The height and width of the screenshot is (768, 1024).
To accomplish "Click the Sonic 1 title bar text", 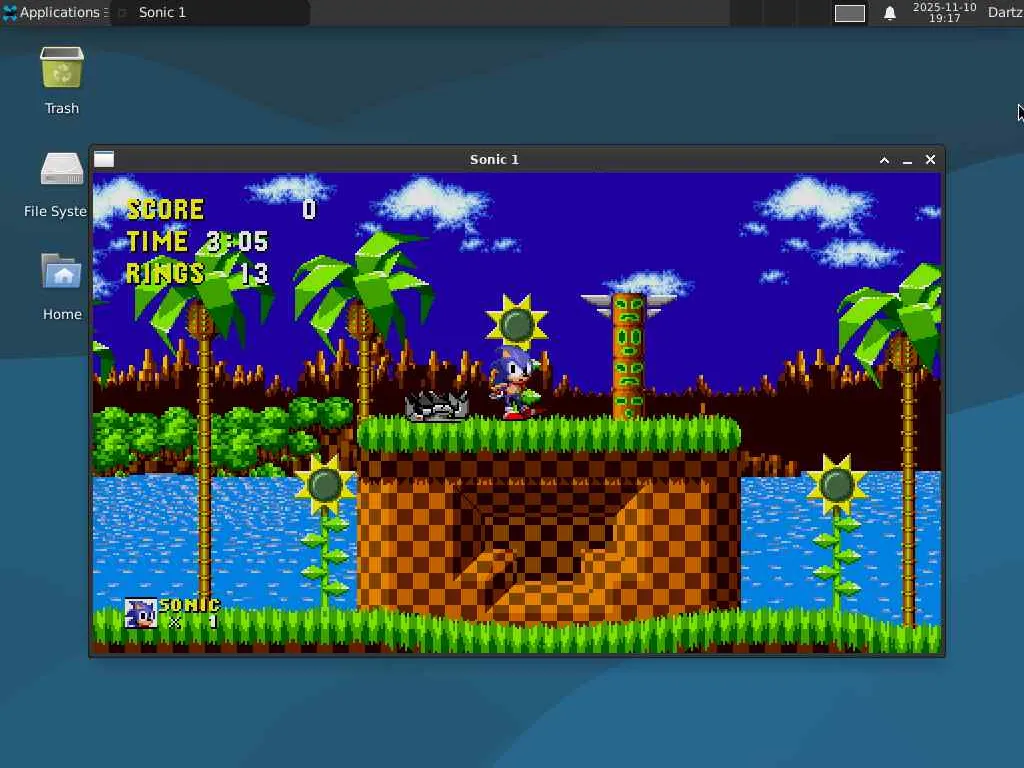I will click(x=494, y=159).
